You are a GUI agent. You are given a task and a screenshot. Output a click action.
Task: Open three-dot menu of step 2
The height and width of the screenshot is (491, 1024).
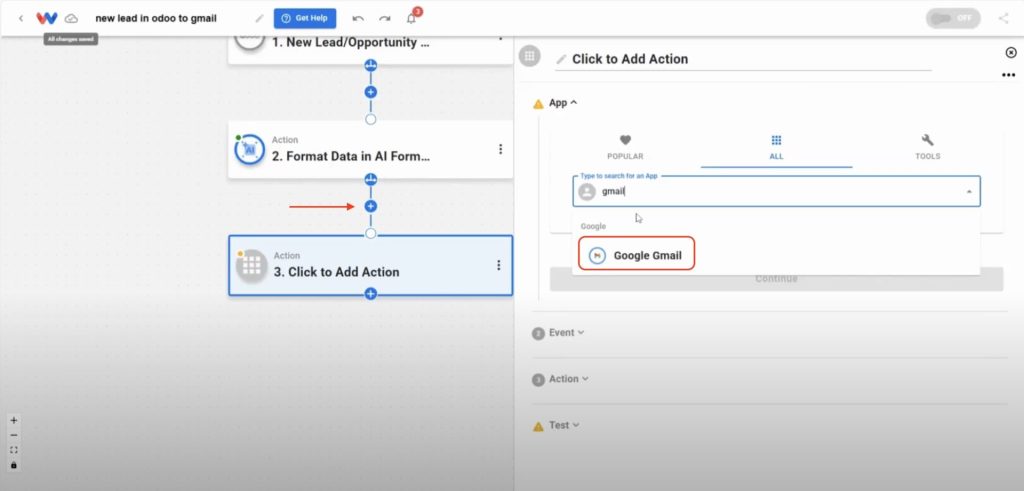500,150
